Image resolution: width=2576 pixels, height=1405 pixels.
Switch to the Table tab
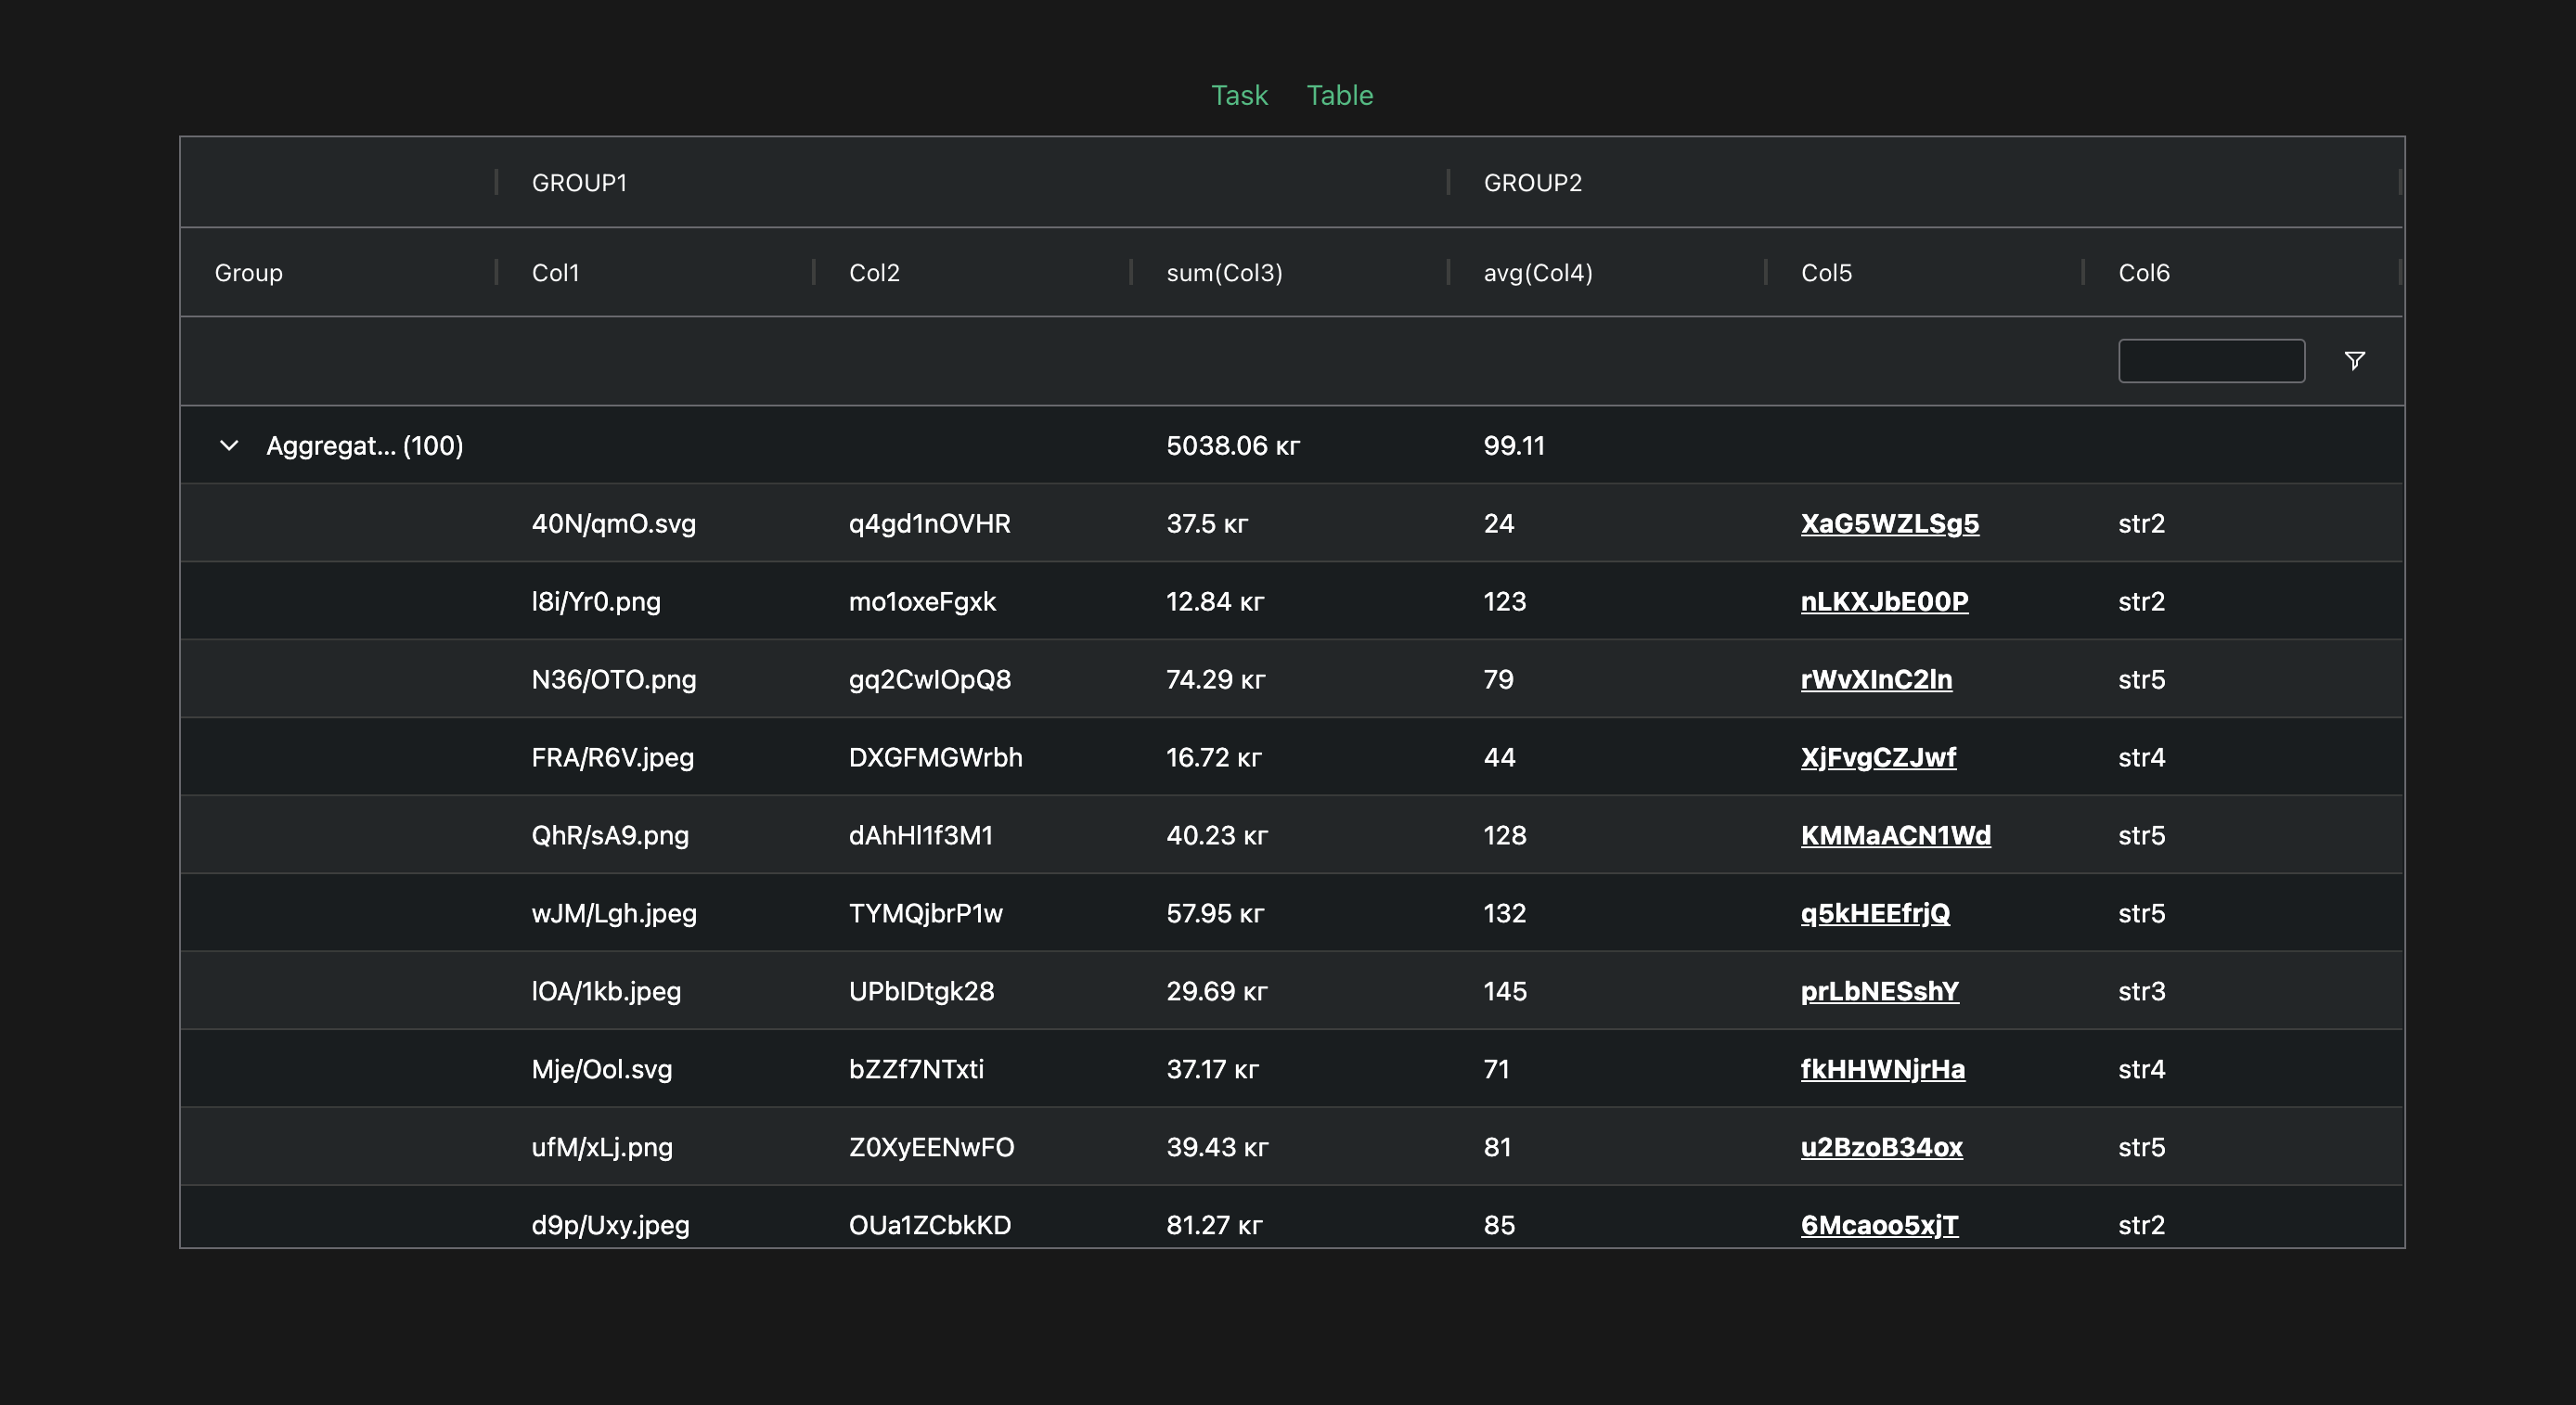(x=1340, y=95)
